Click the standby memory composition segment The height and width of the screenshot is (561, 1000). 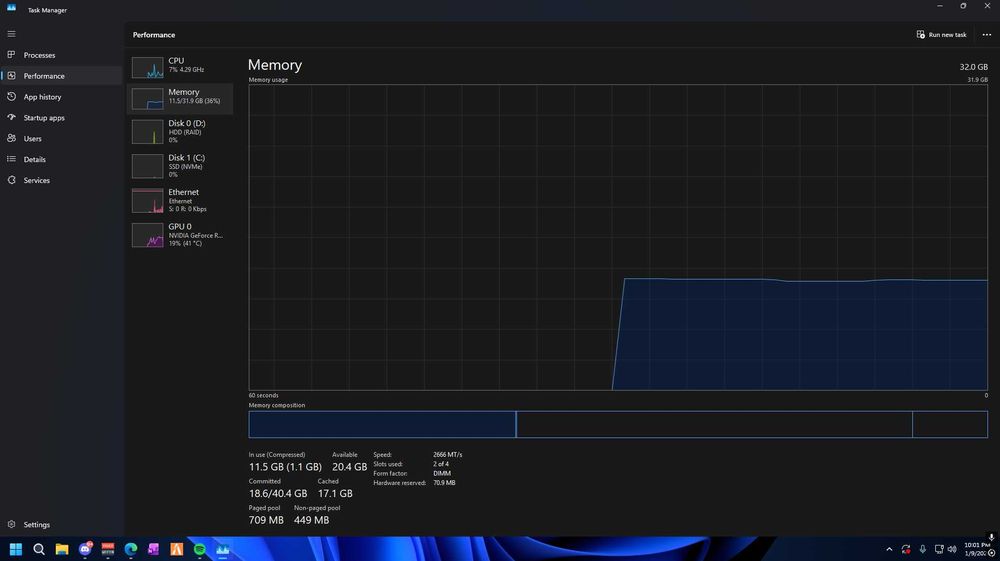714,425
